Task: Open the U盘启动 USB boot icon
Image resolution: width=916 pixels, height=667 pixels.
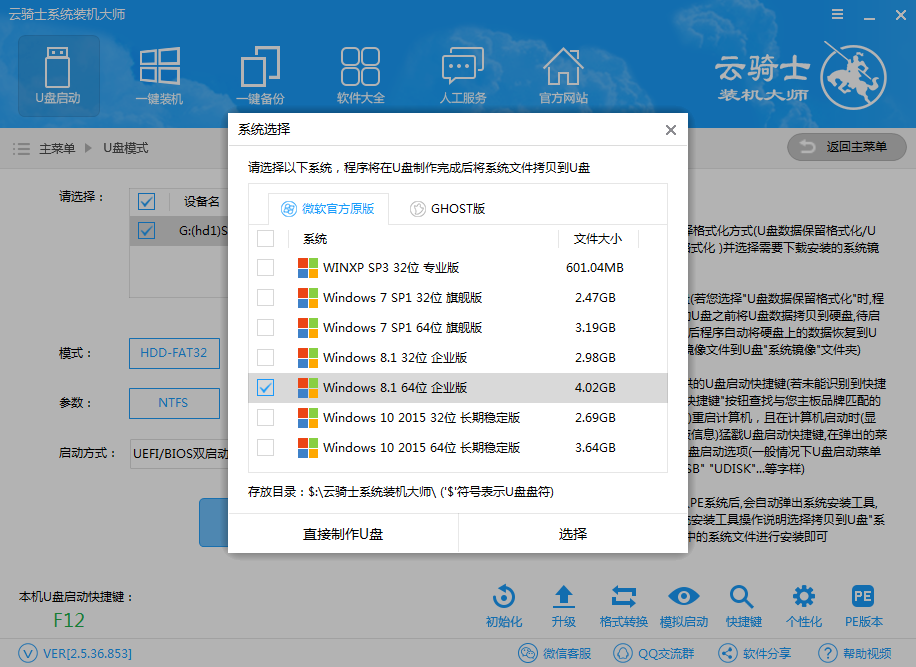Action: pyautogui.click(x=58, y=68)
